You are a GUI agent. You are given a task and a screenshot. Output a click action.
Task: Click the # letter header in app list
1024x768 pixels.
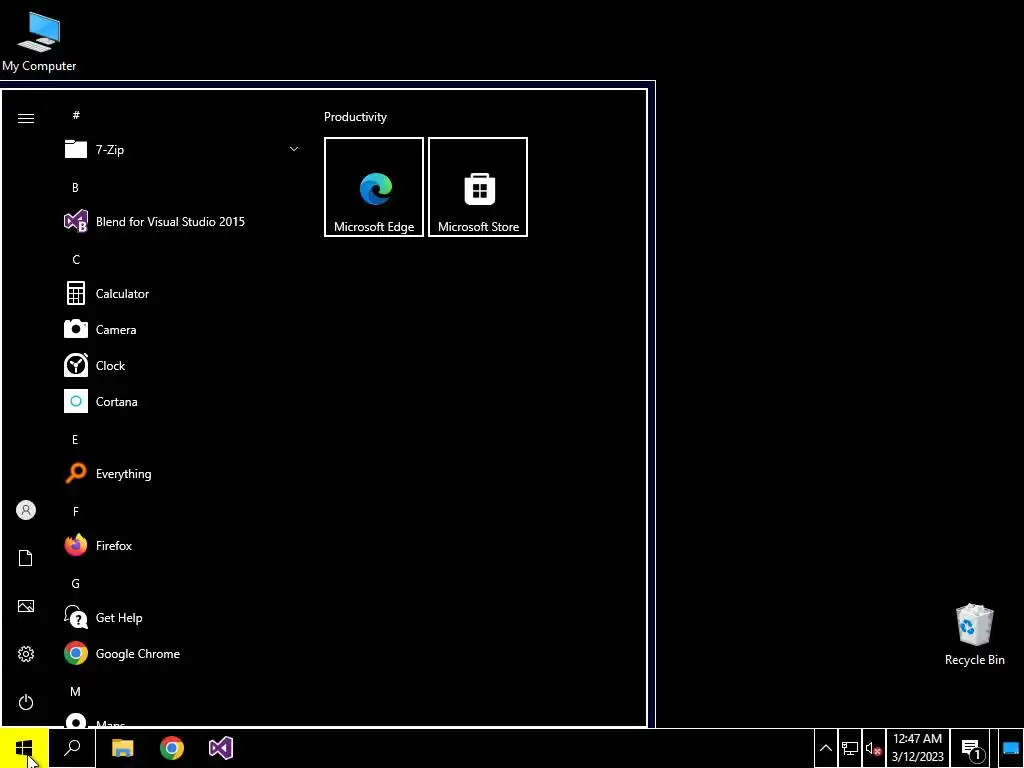pos(76,115)
